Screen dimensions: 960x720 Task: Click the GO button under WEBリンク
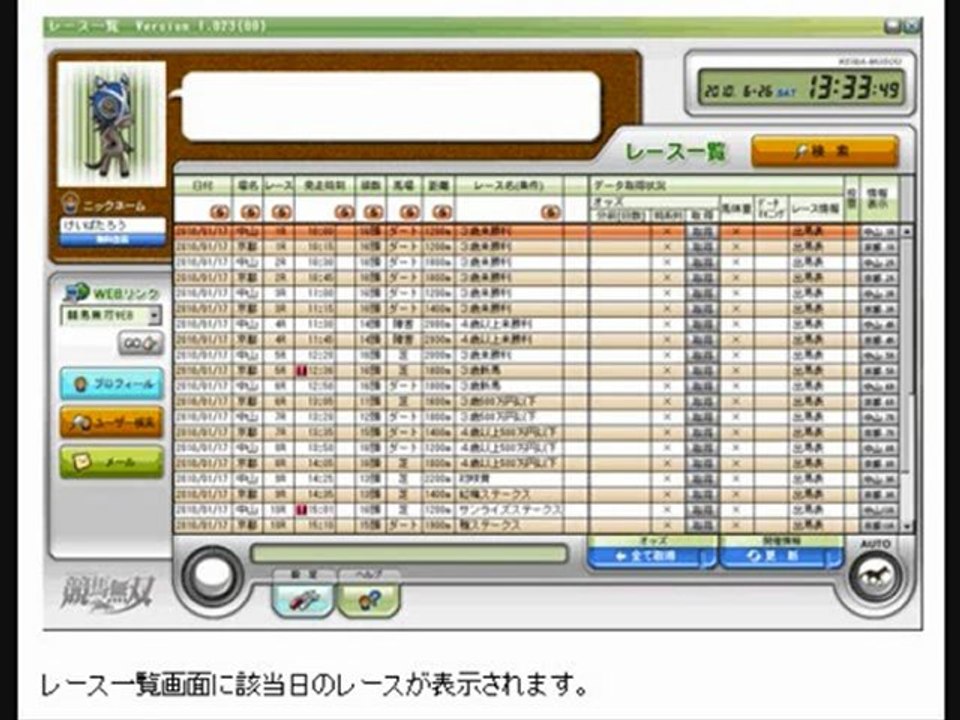pos(141,343)
